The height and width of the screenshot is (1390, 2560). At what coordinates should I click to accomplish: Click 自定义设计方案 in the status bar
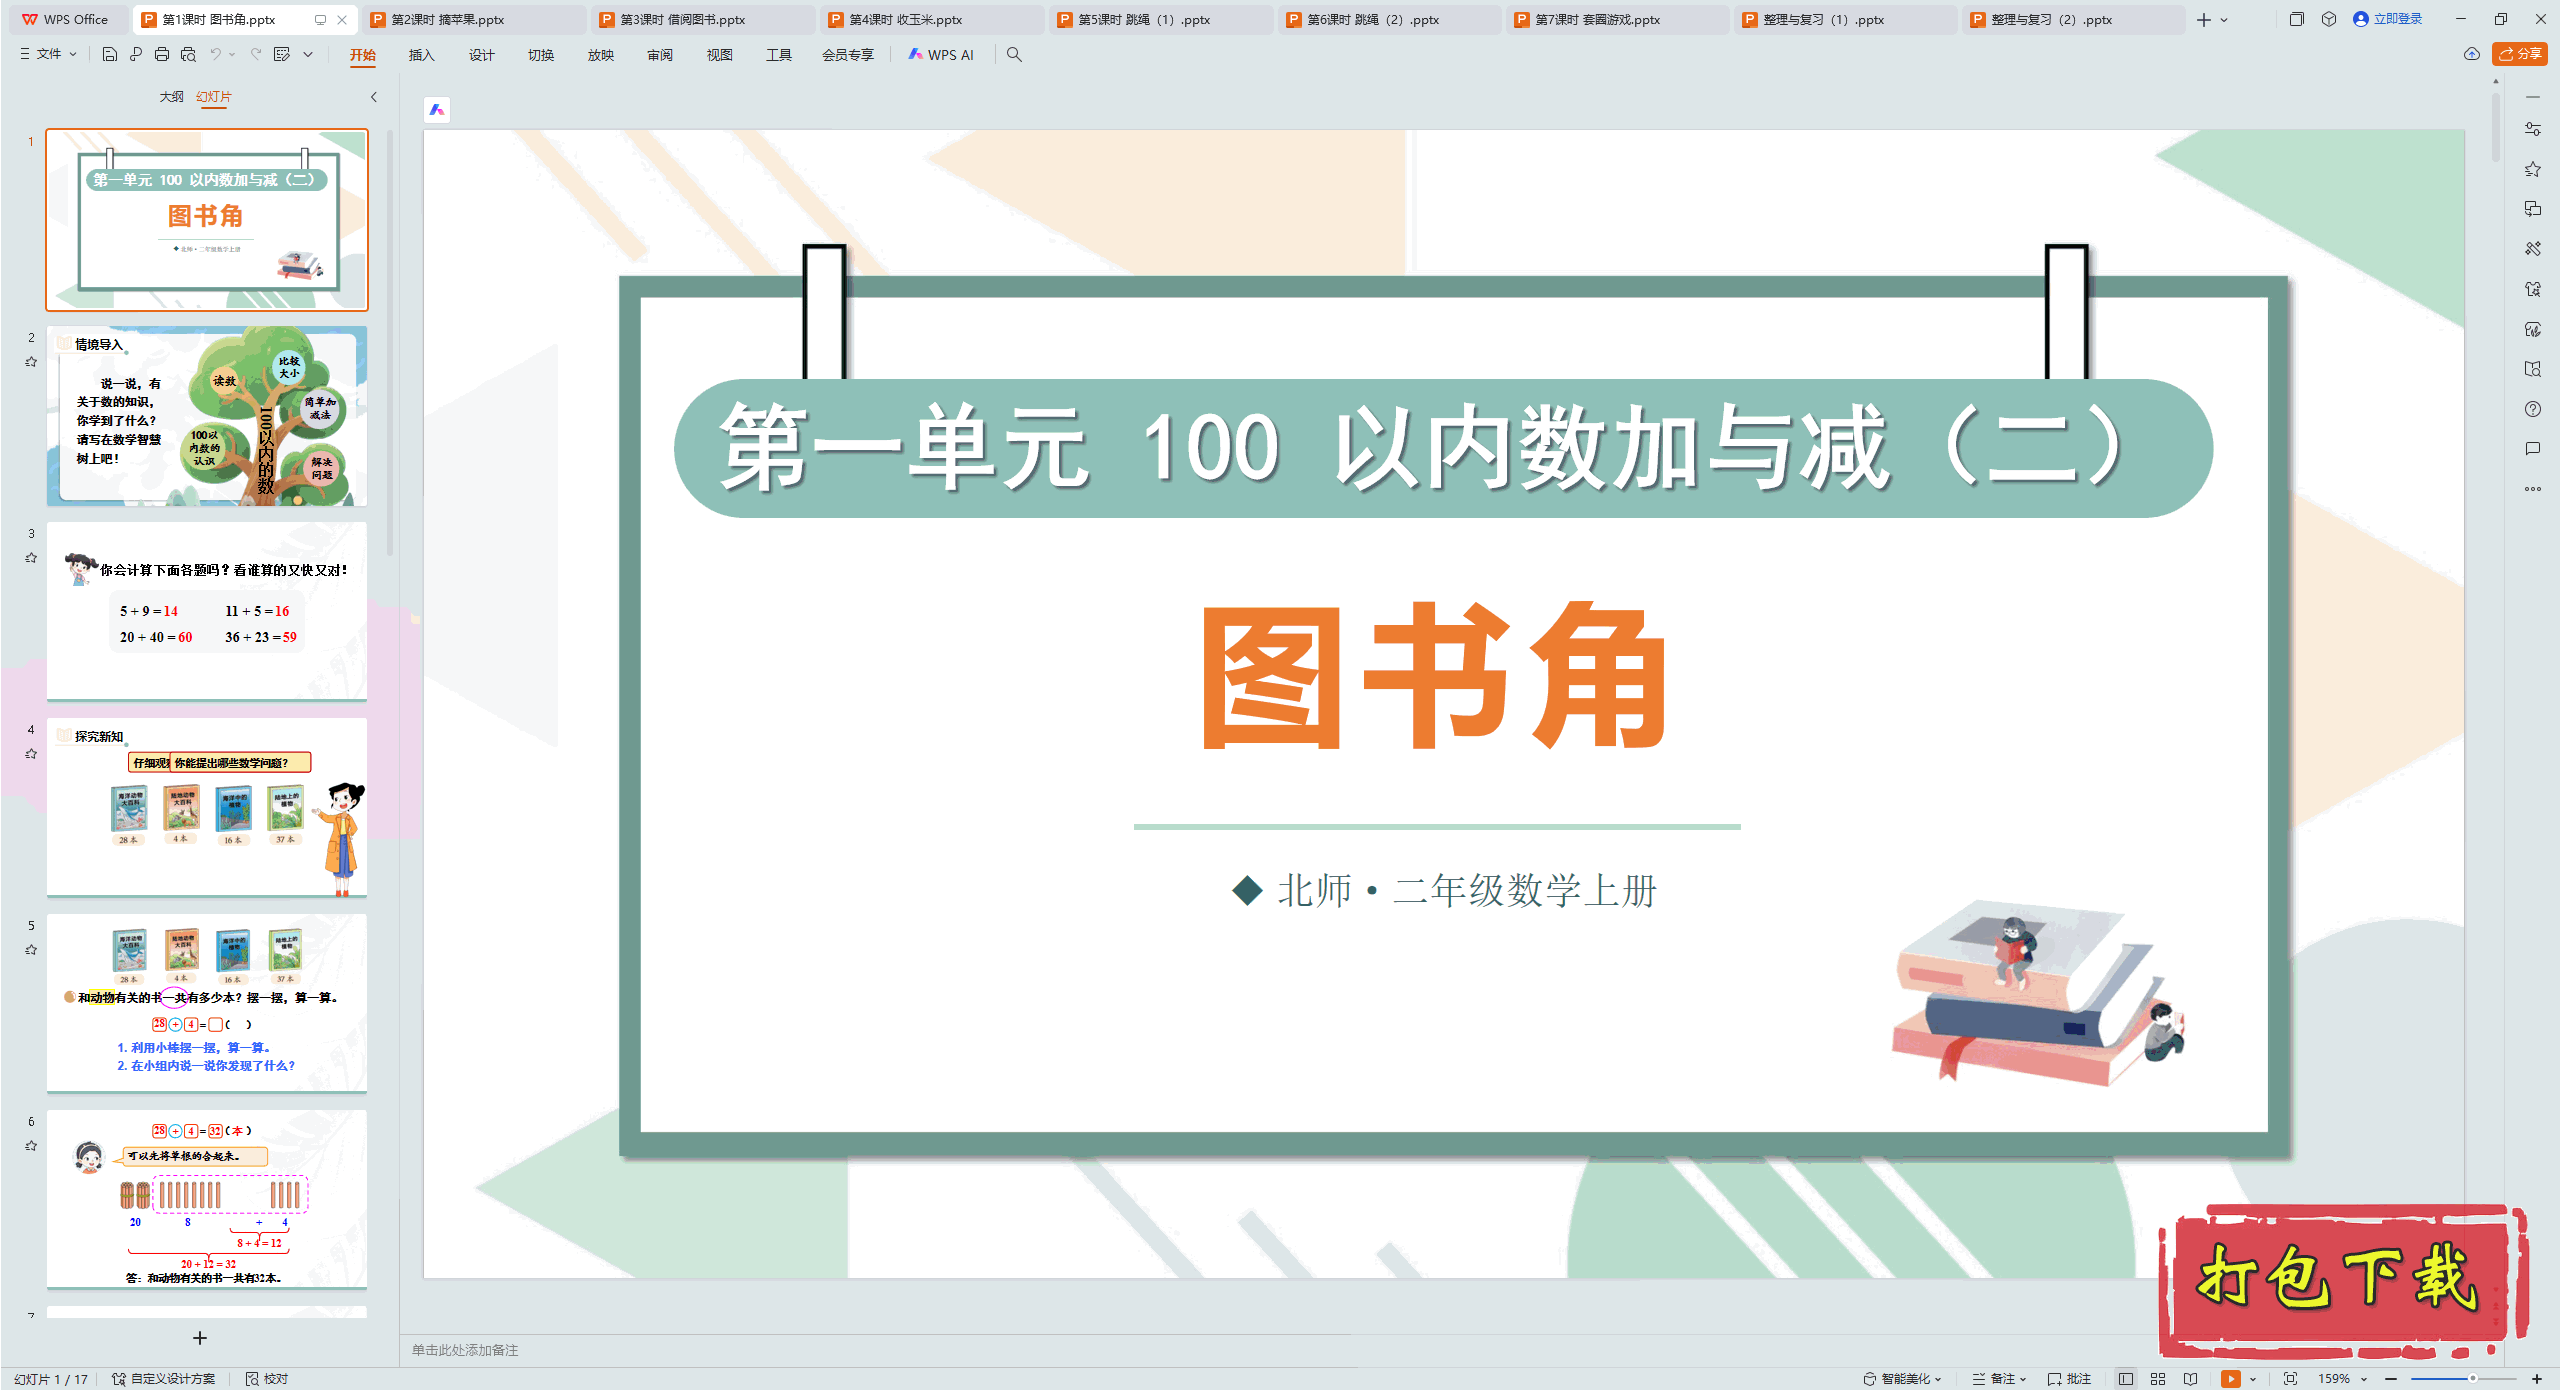pyautogui.click(x=172, y=1378)
